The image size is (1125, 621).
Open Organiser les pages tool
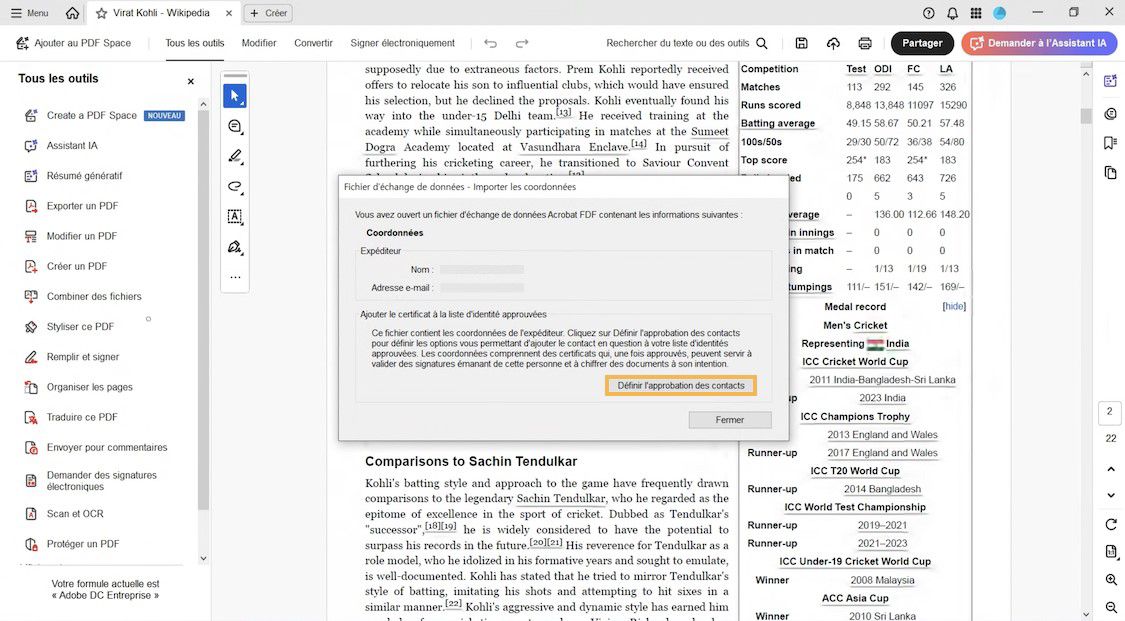[89, 387]
